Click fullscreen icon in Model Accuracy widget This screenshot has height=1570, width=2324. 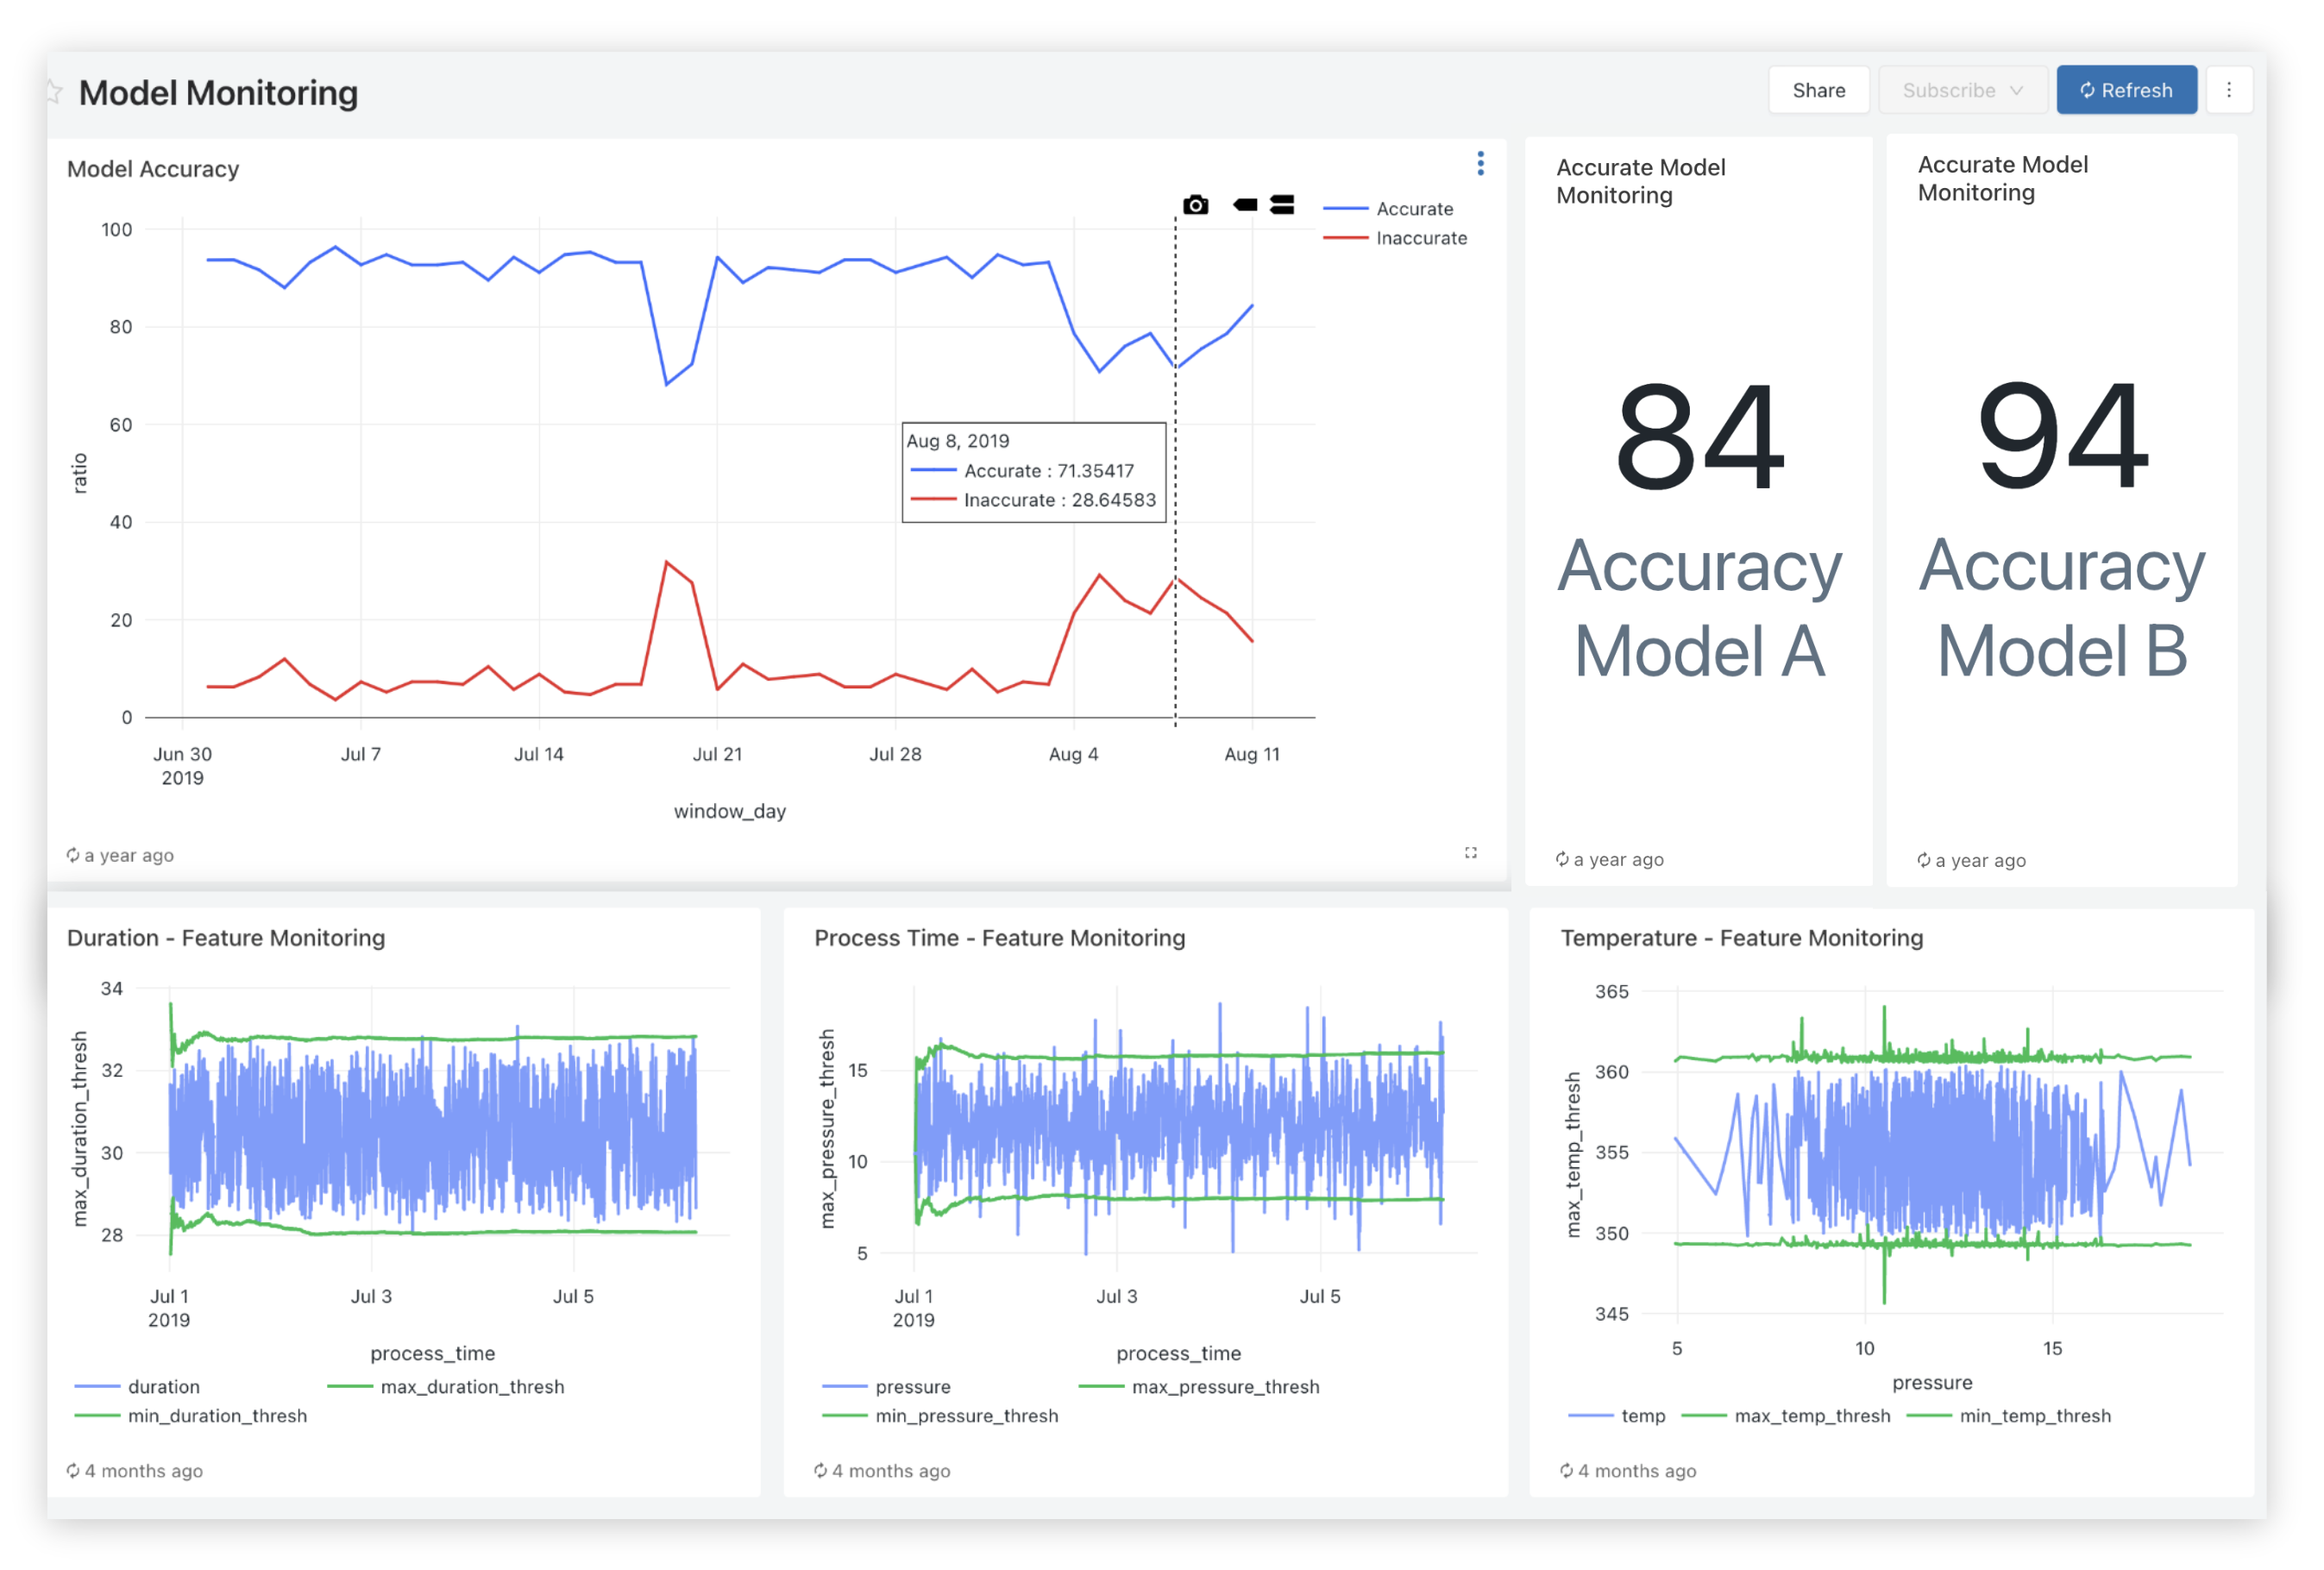tap(1470, 853)
